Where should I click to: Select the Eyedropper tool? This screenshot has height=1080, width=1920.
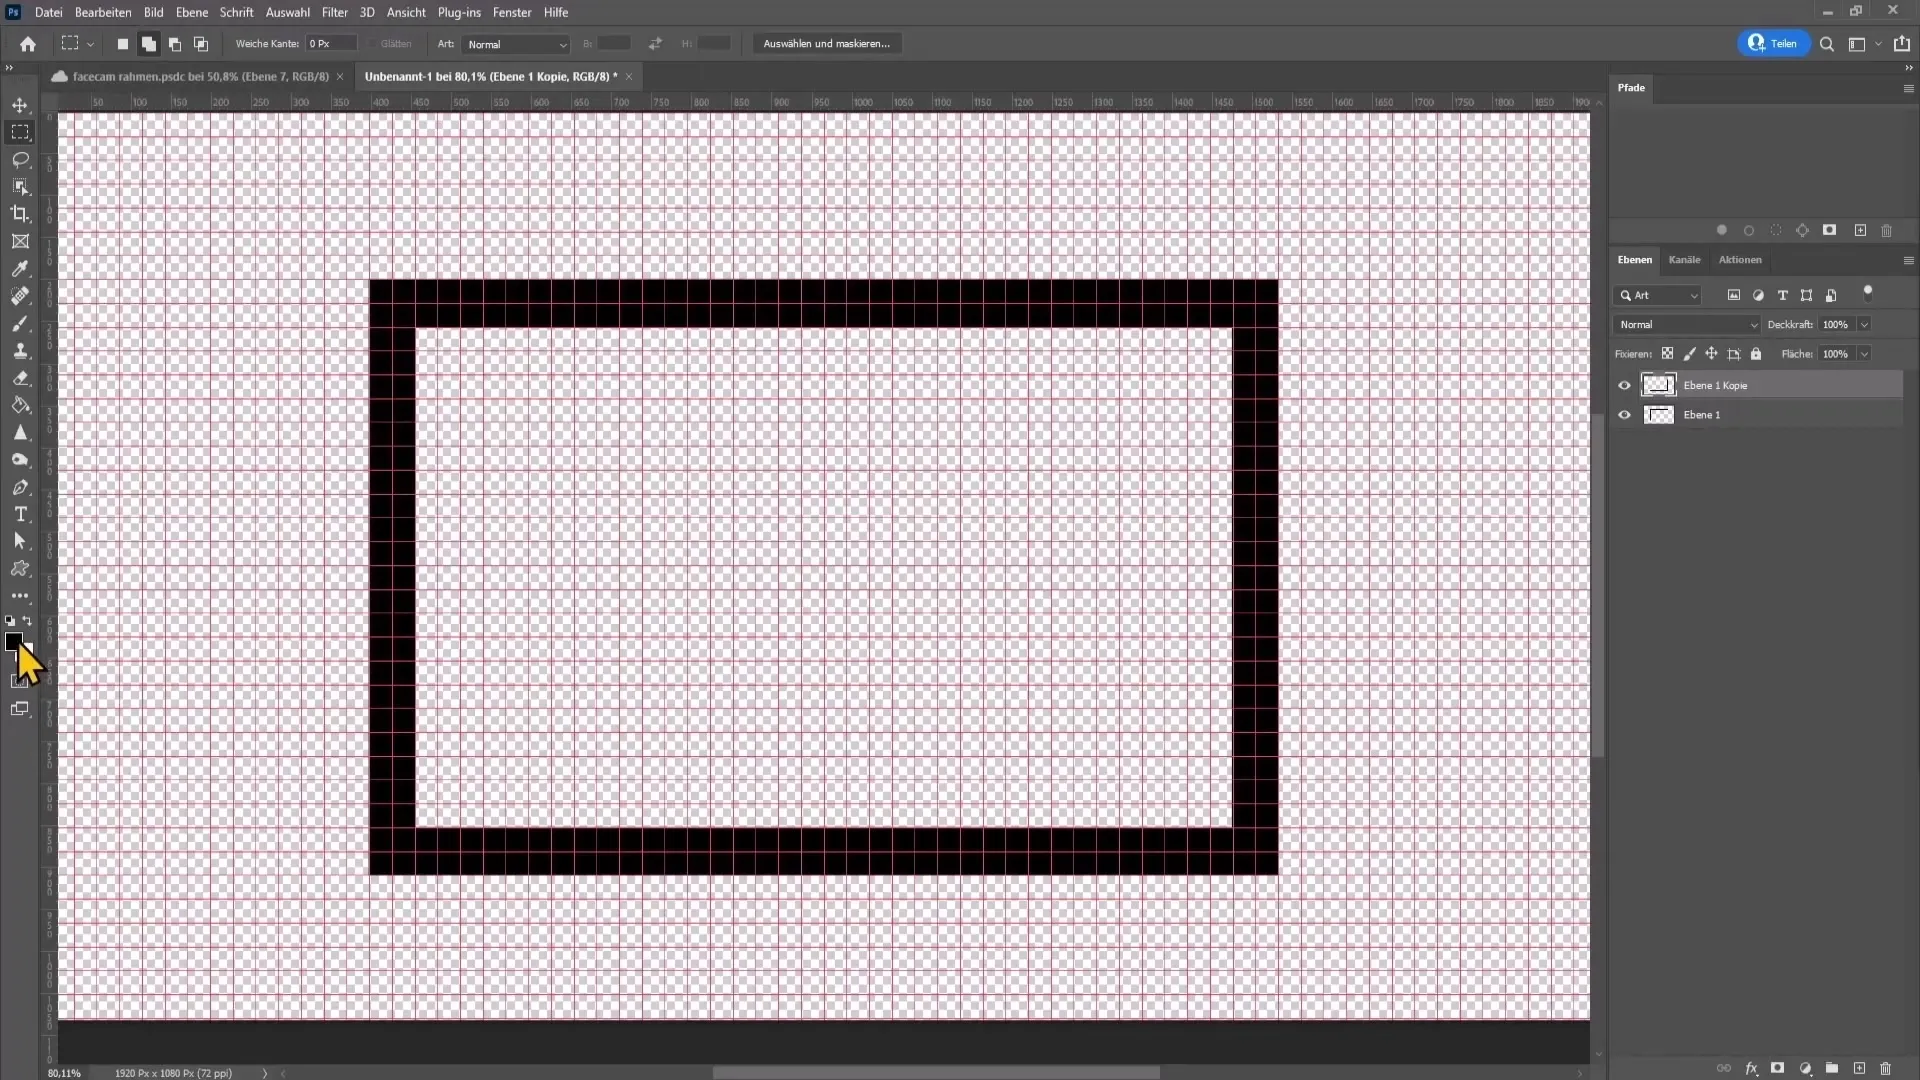coord(20,269)
